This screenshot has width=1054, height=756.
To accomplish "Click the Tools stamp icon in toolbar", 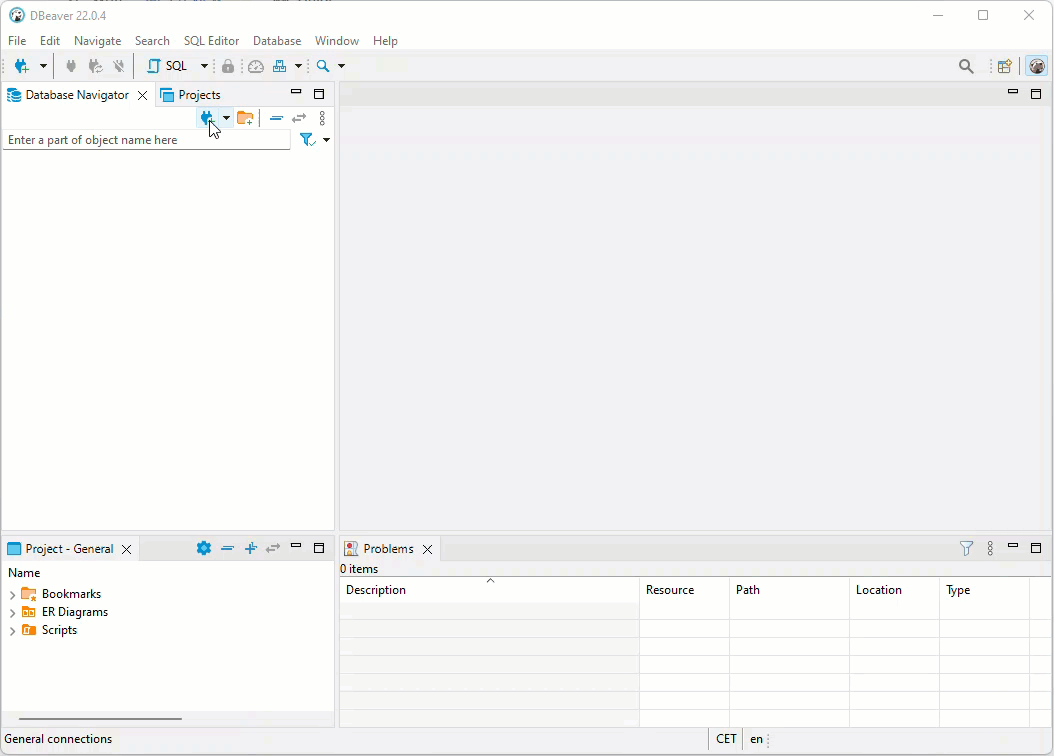I will coord(280,66).
